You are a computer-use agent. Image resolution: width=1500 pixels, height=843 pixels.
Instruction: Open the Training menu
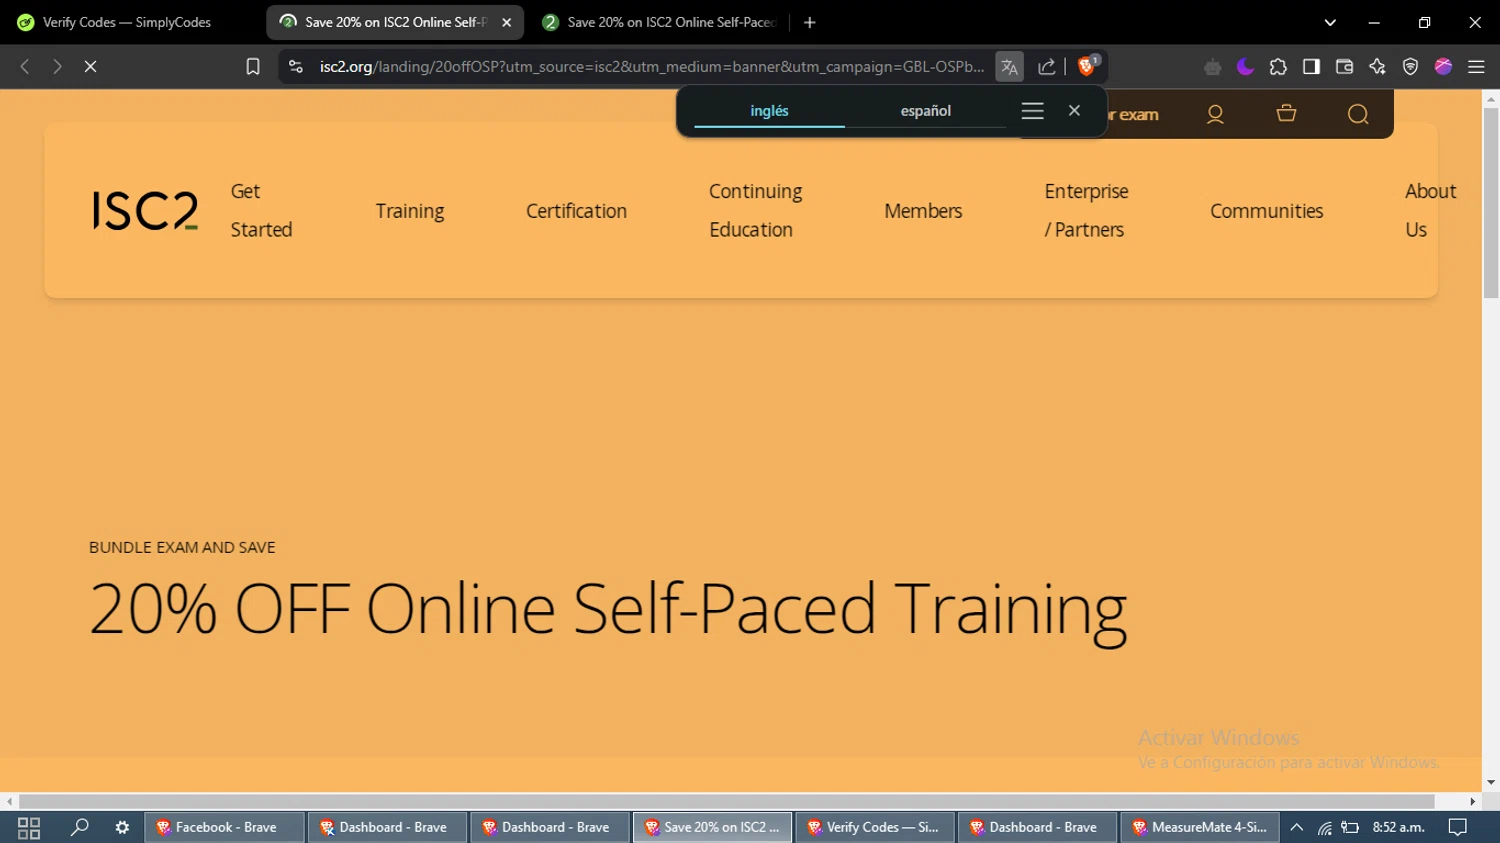point(410,211)
